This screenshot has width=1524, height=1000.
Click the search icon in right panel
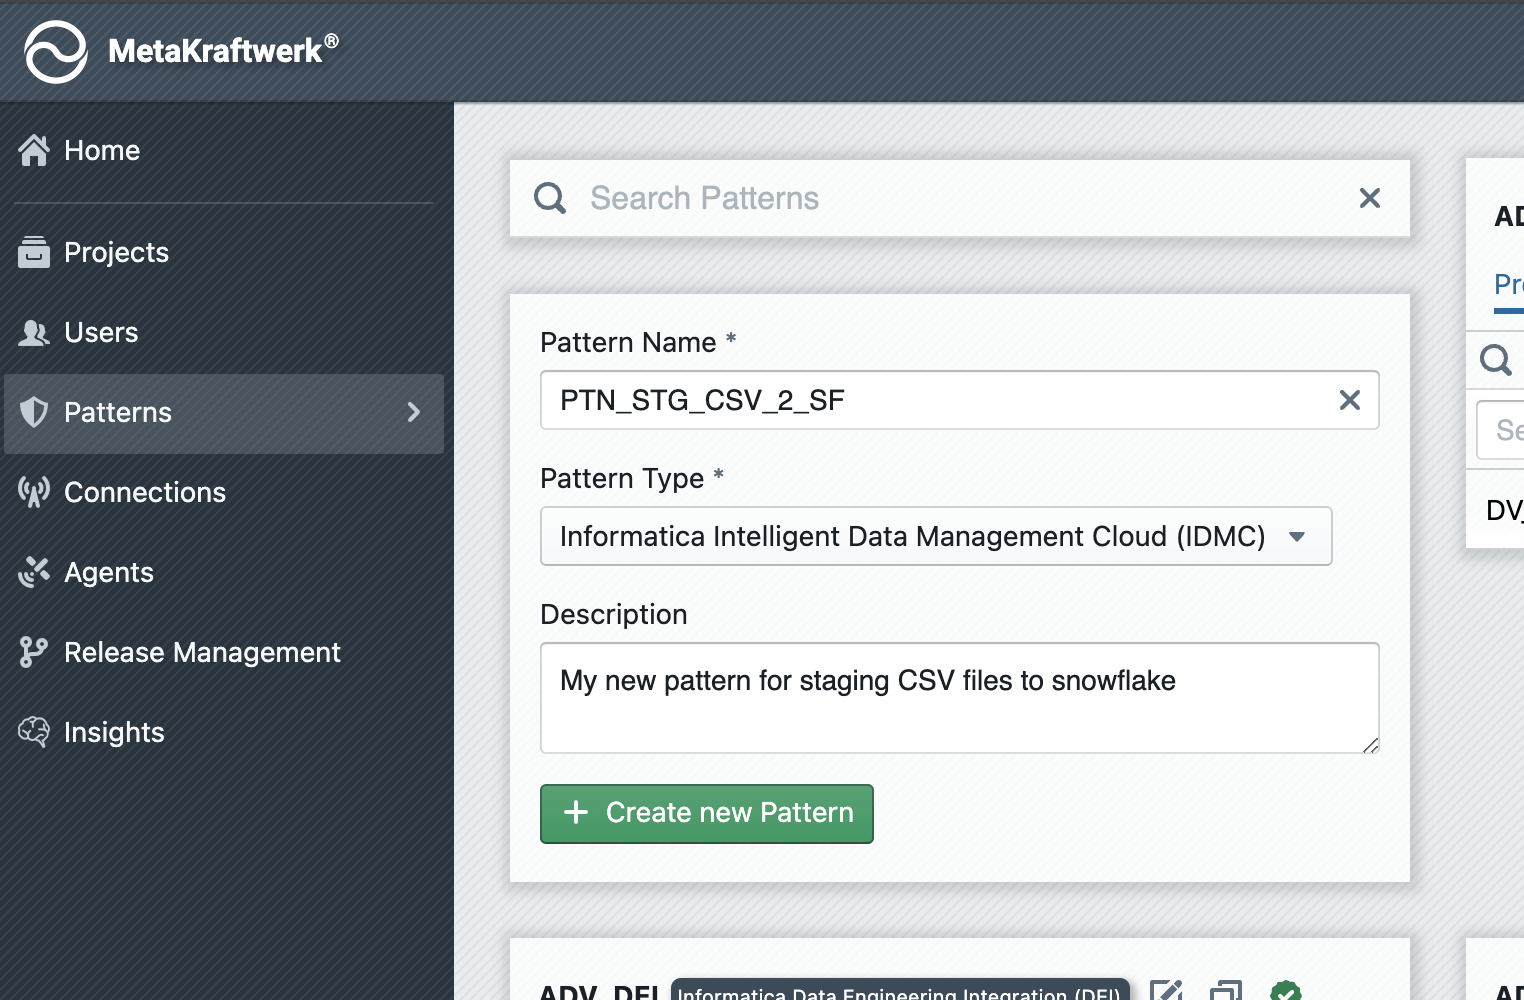[1496, 359]
